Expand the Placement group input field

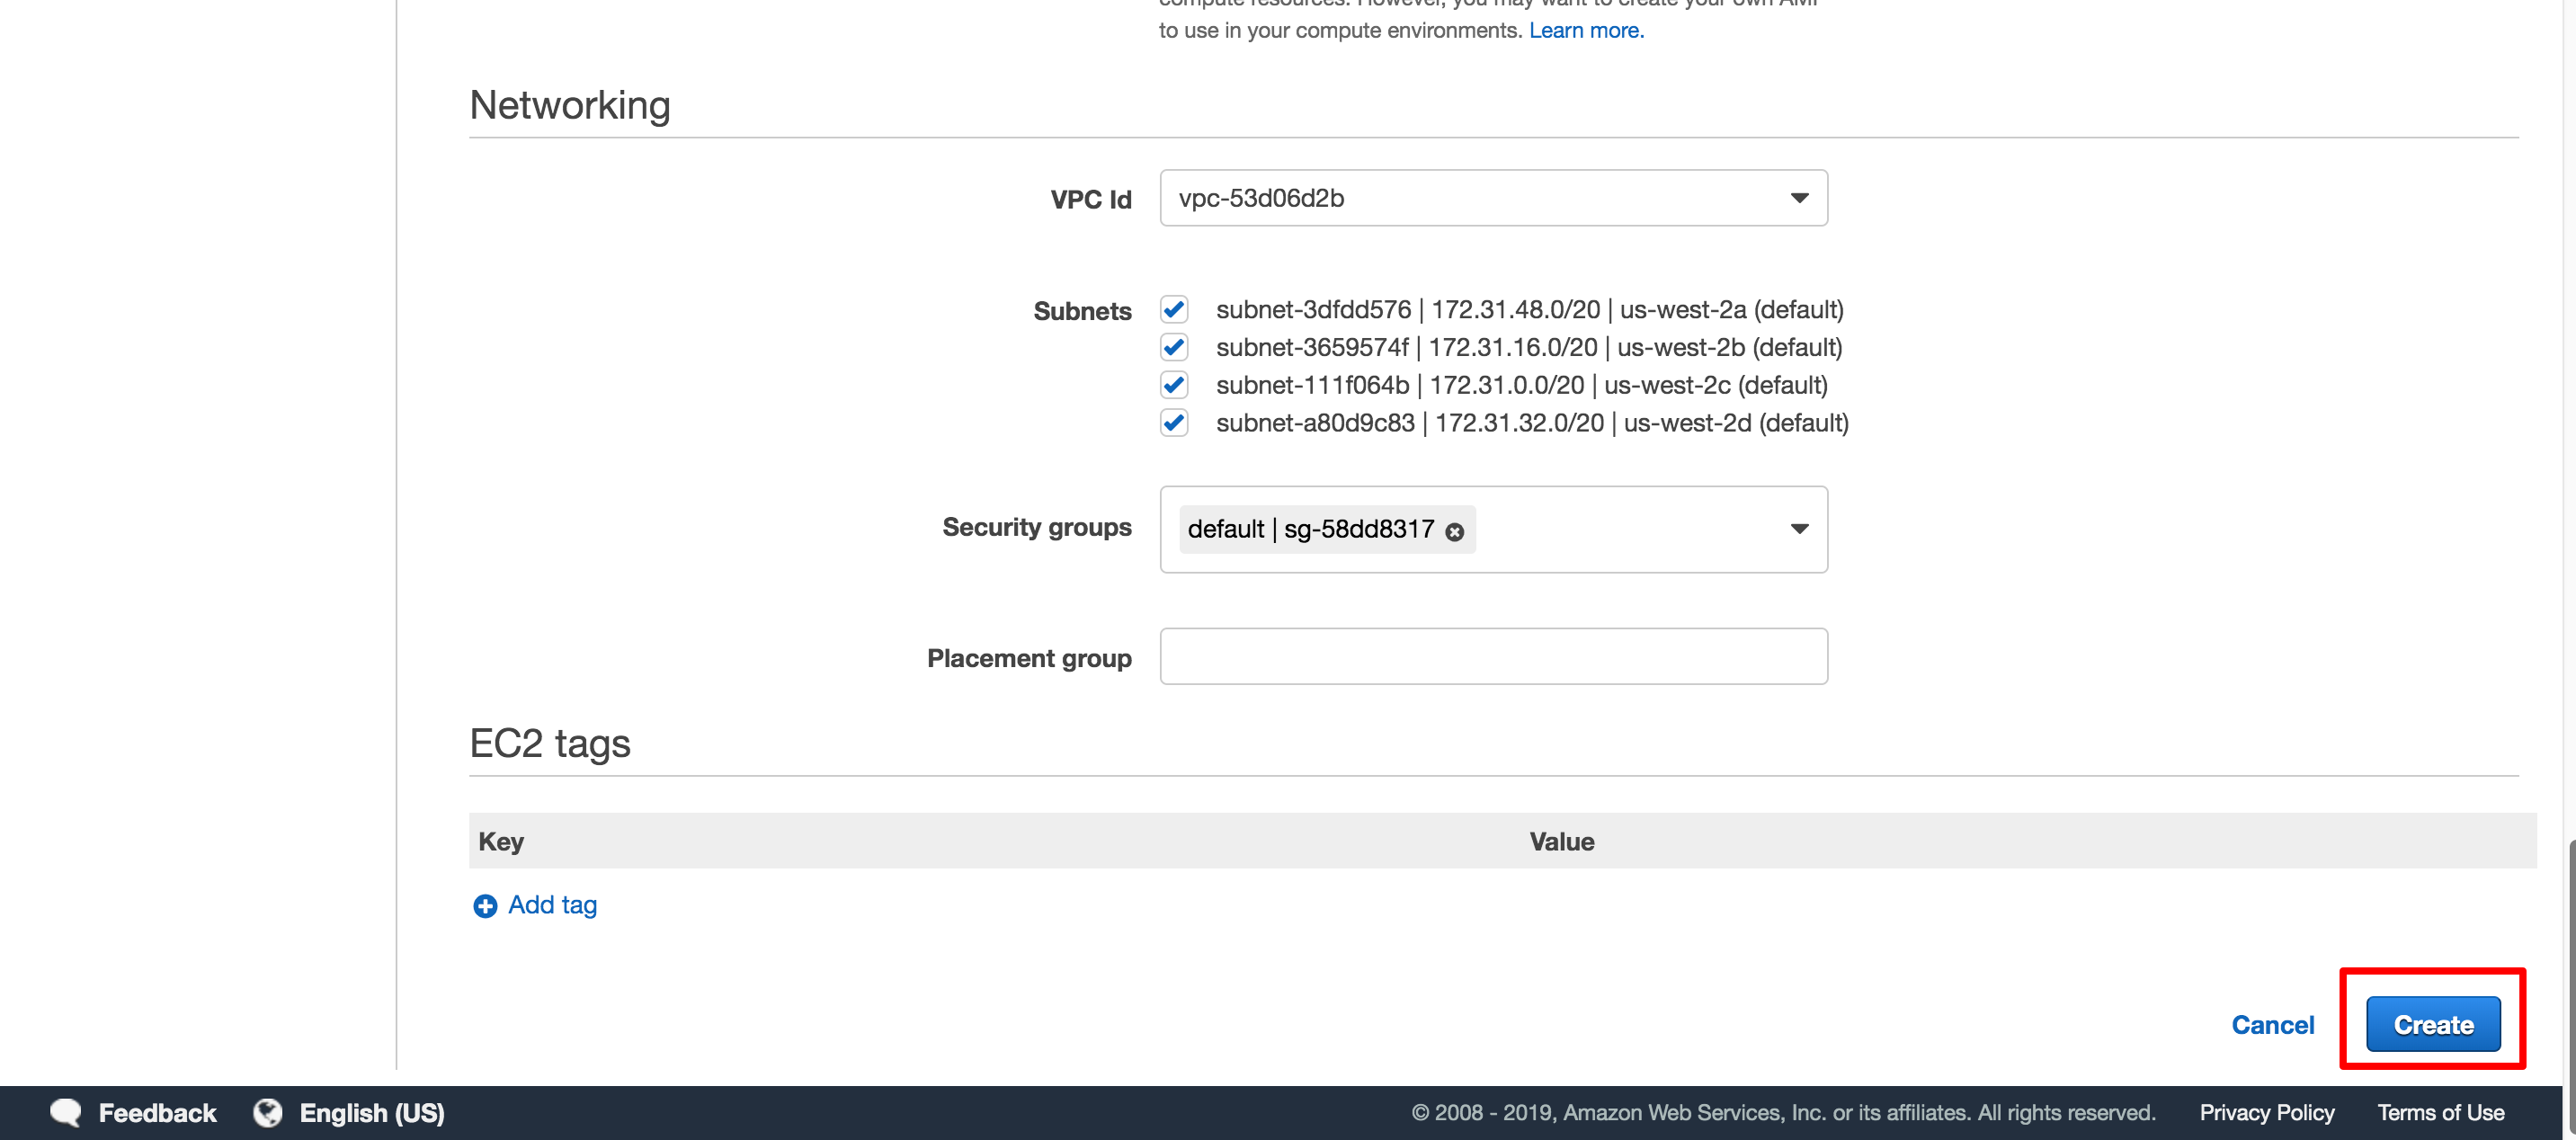tap(1492, 655)
